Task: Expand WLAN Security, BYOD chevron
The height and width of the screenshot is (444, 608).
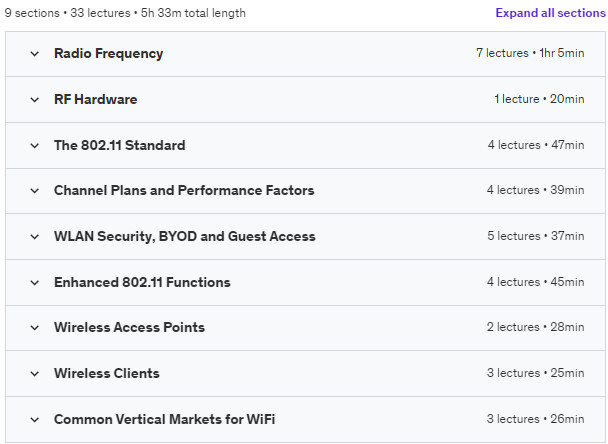Action: [x=35, y=237]
